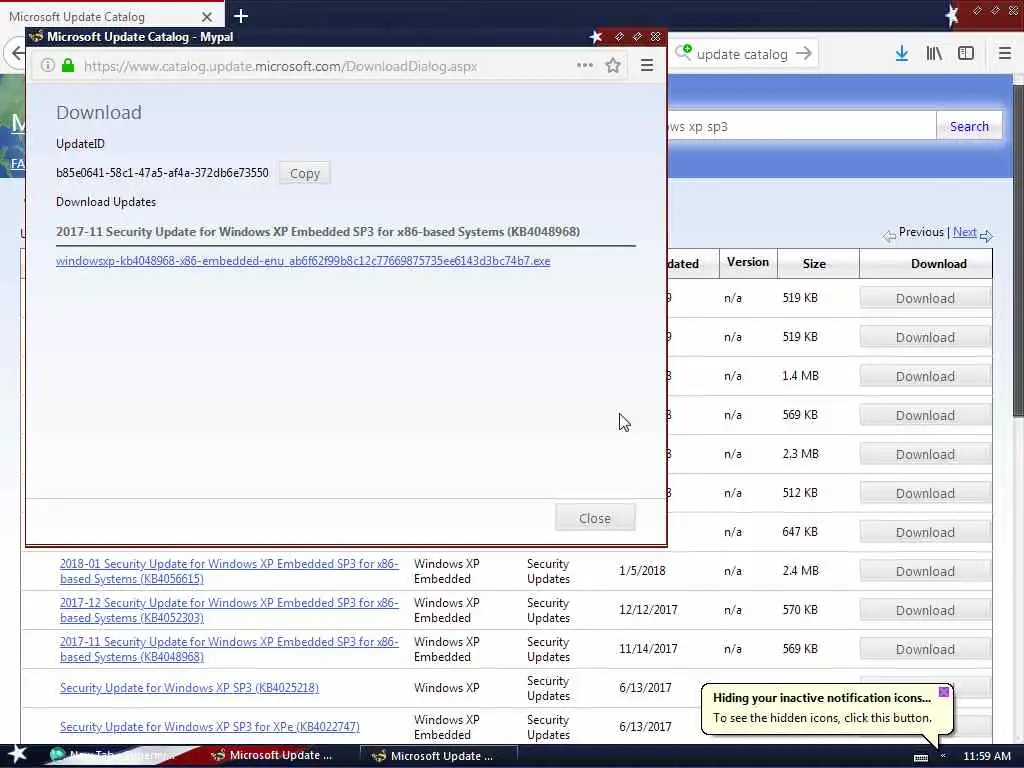
Task: Open page actions three-dot menu in popup
Action: [x=585, y=65]
